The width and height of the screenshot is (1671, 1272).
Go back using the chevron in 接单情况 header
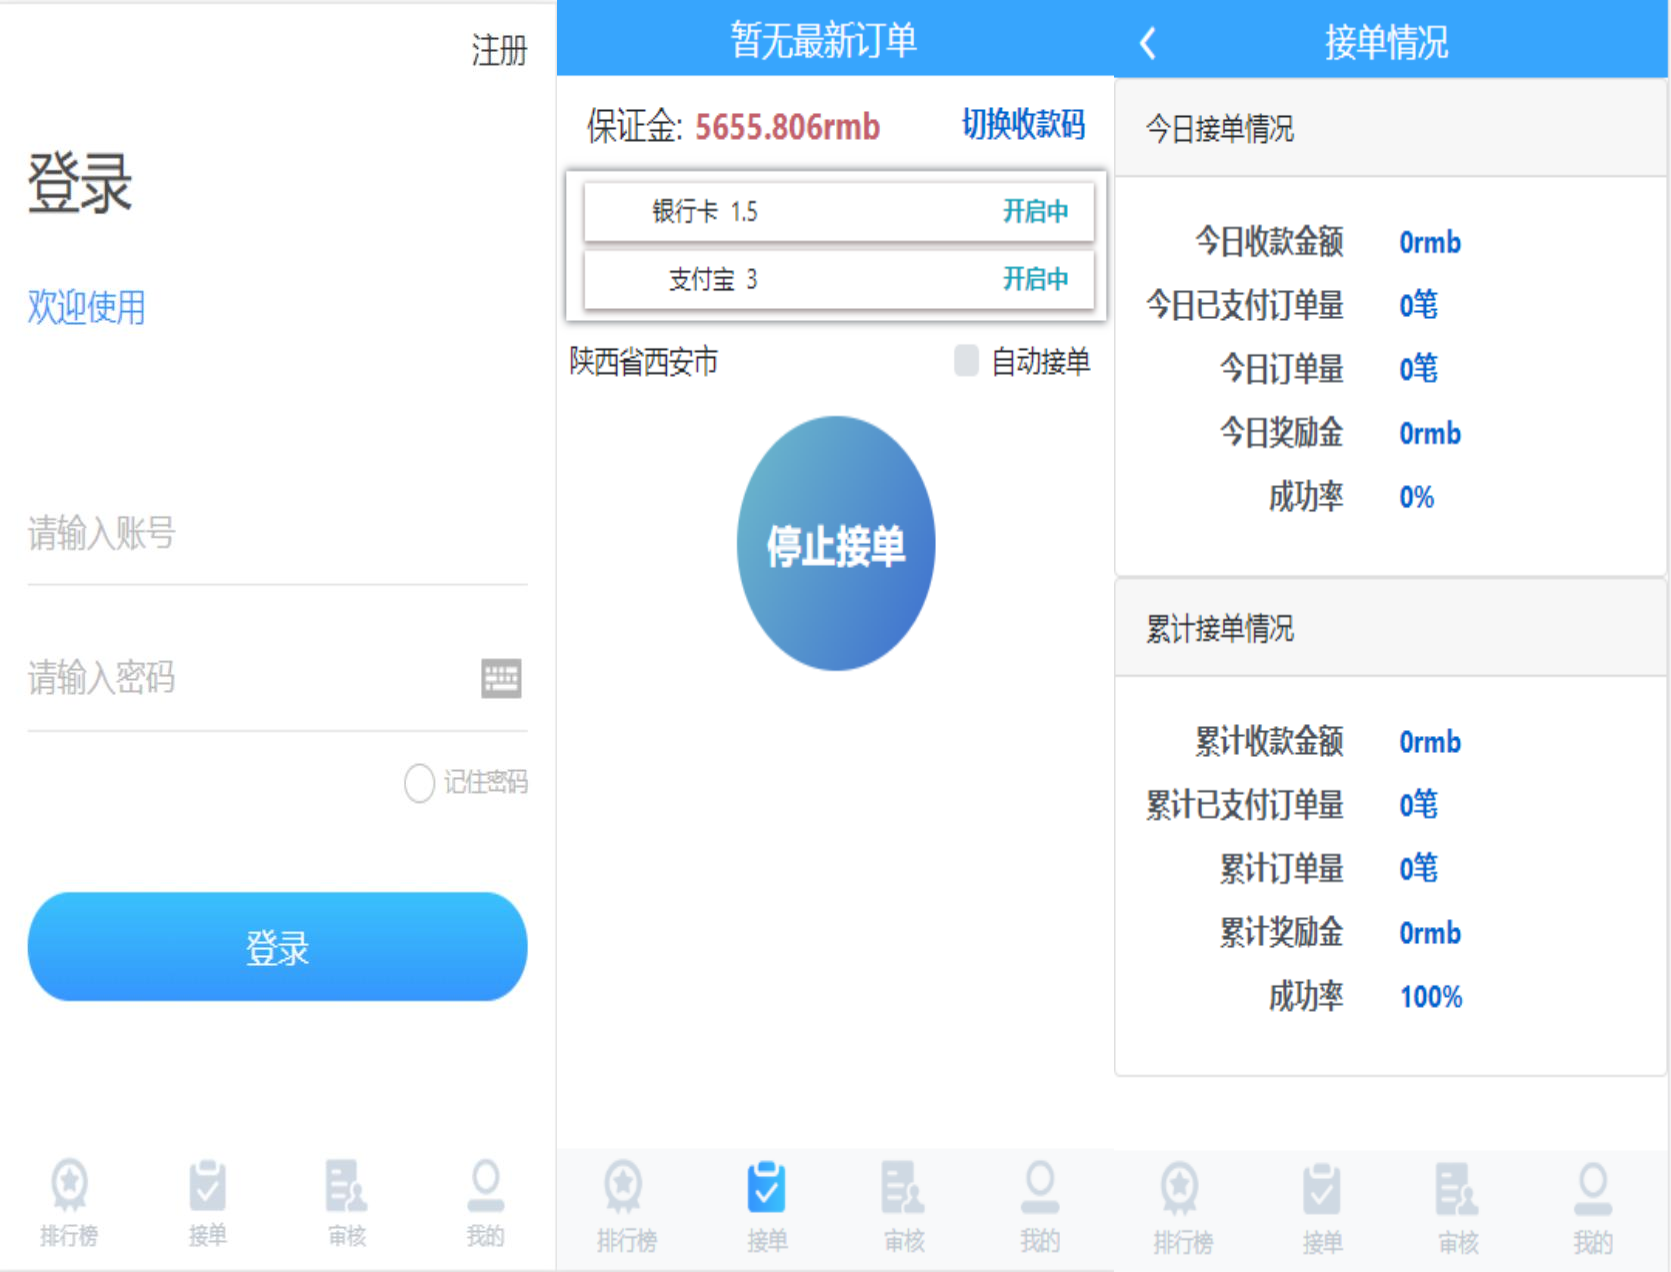[1148, 43]
